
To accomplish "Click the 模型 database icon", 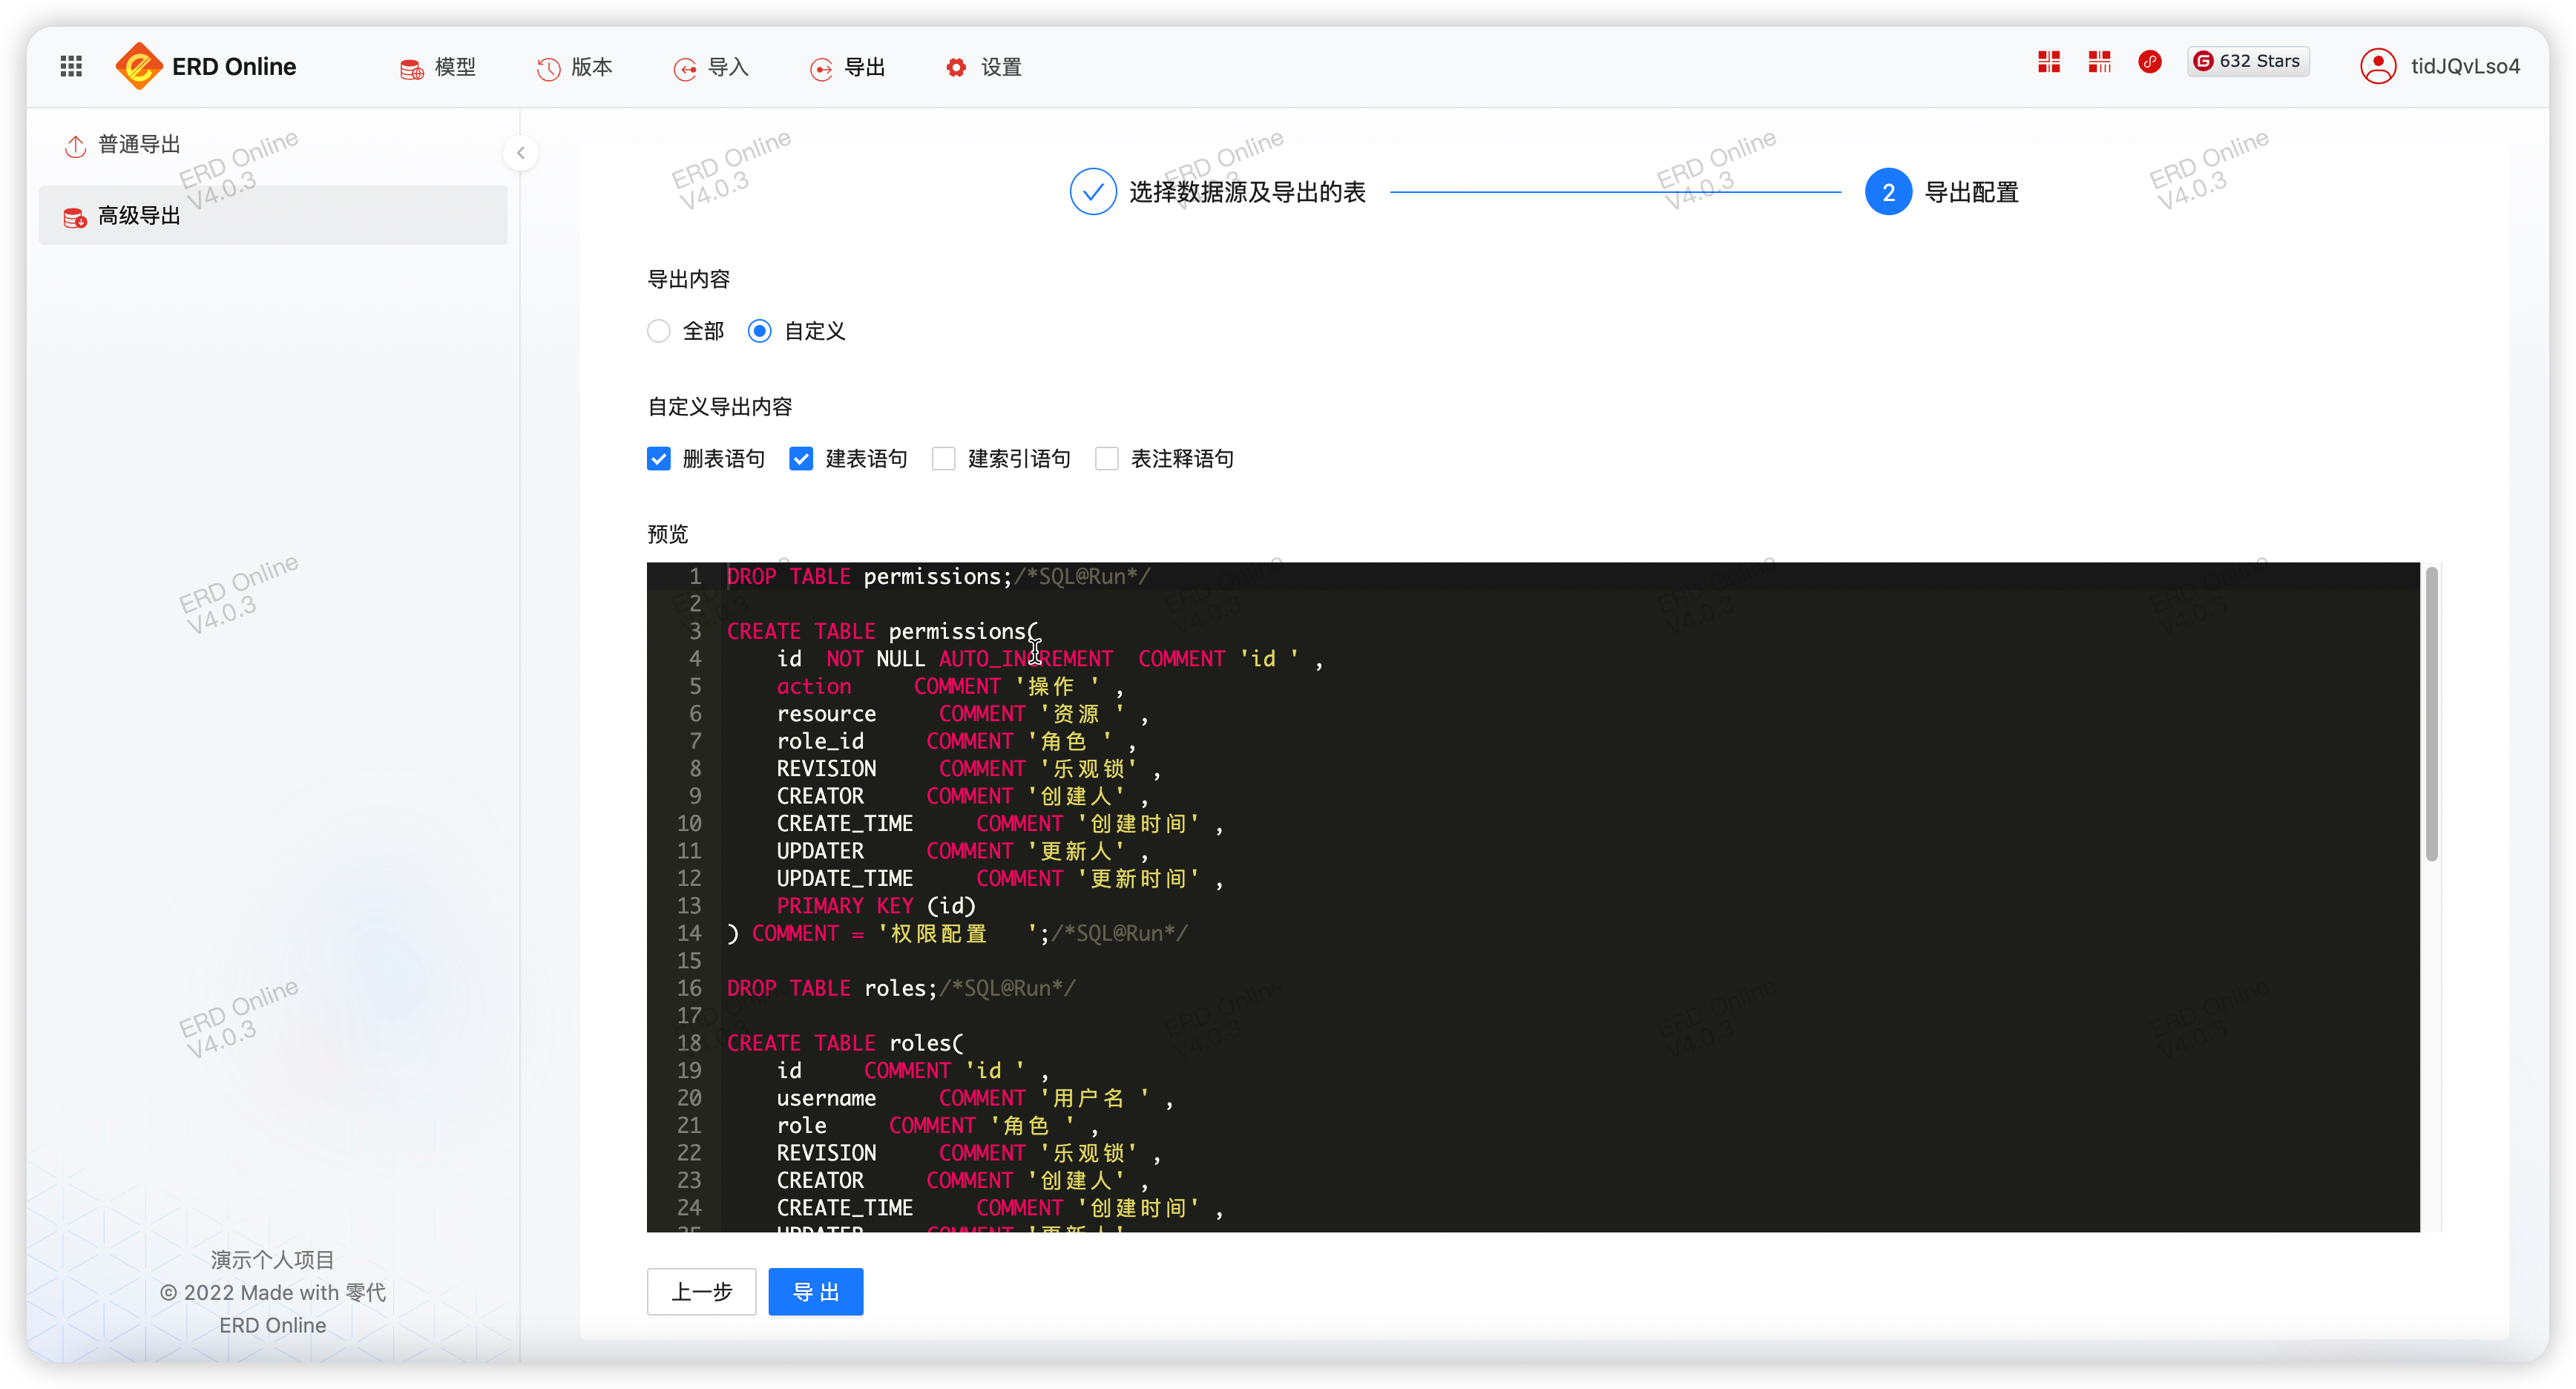I will (411, 68).
